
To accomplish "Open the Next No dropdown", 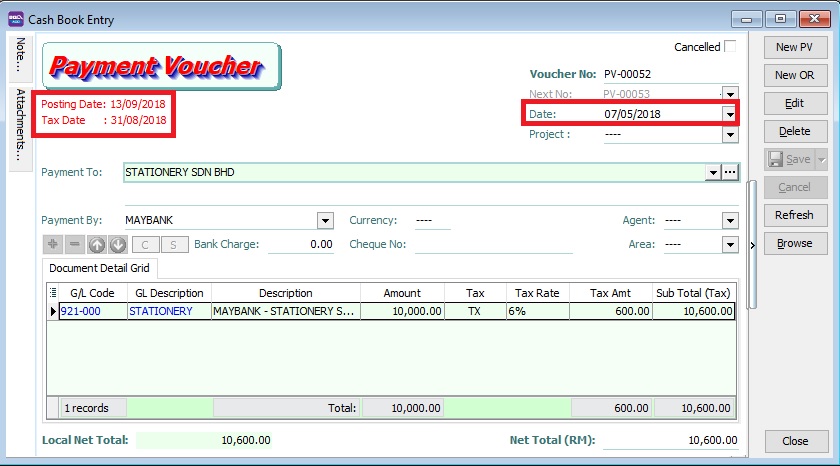I will click(730, 94).
